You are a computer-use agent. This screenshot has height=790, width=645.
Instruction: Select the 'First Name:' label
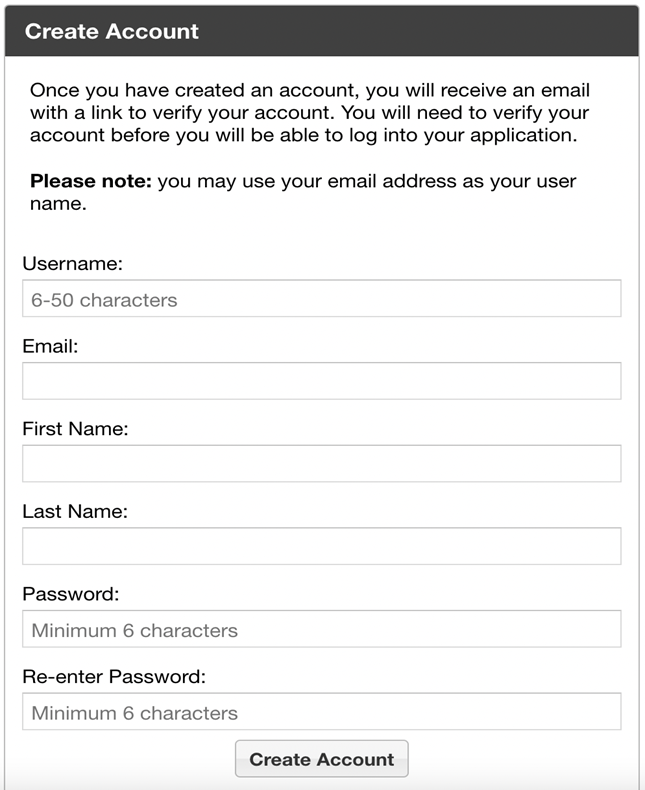click(76, 429)
